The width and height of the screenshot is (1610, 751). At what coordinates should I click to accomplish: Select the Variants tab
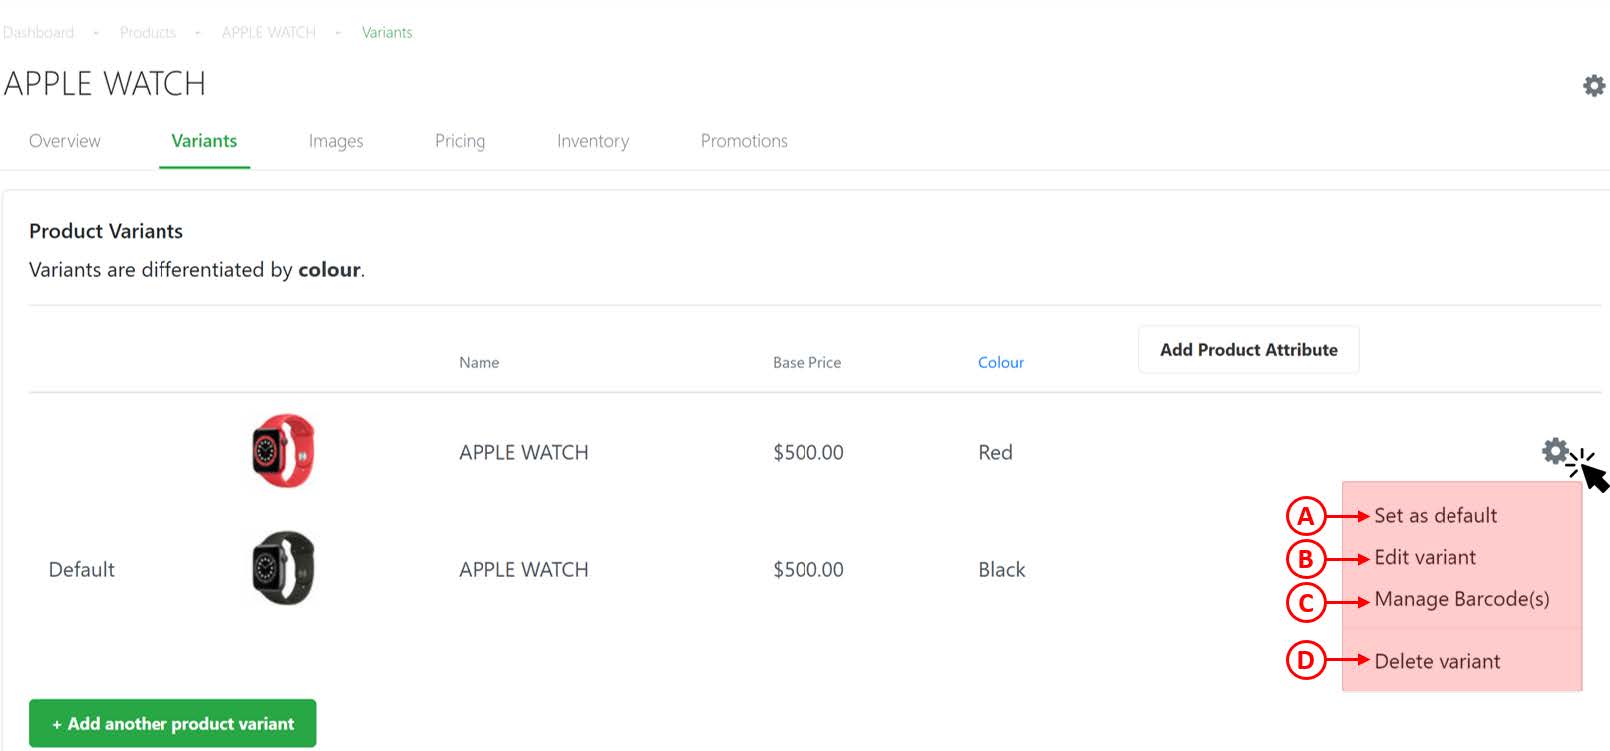click(204, 141)
